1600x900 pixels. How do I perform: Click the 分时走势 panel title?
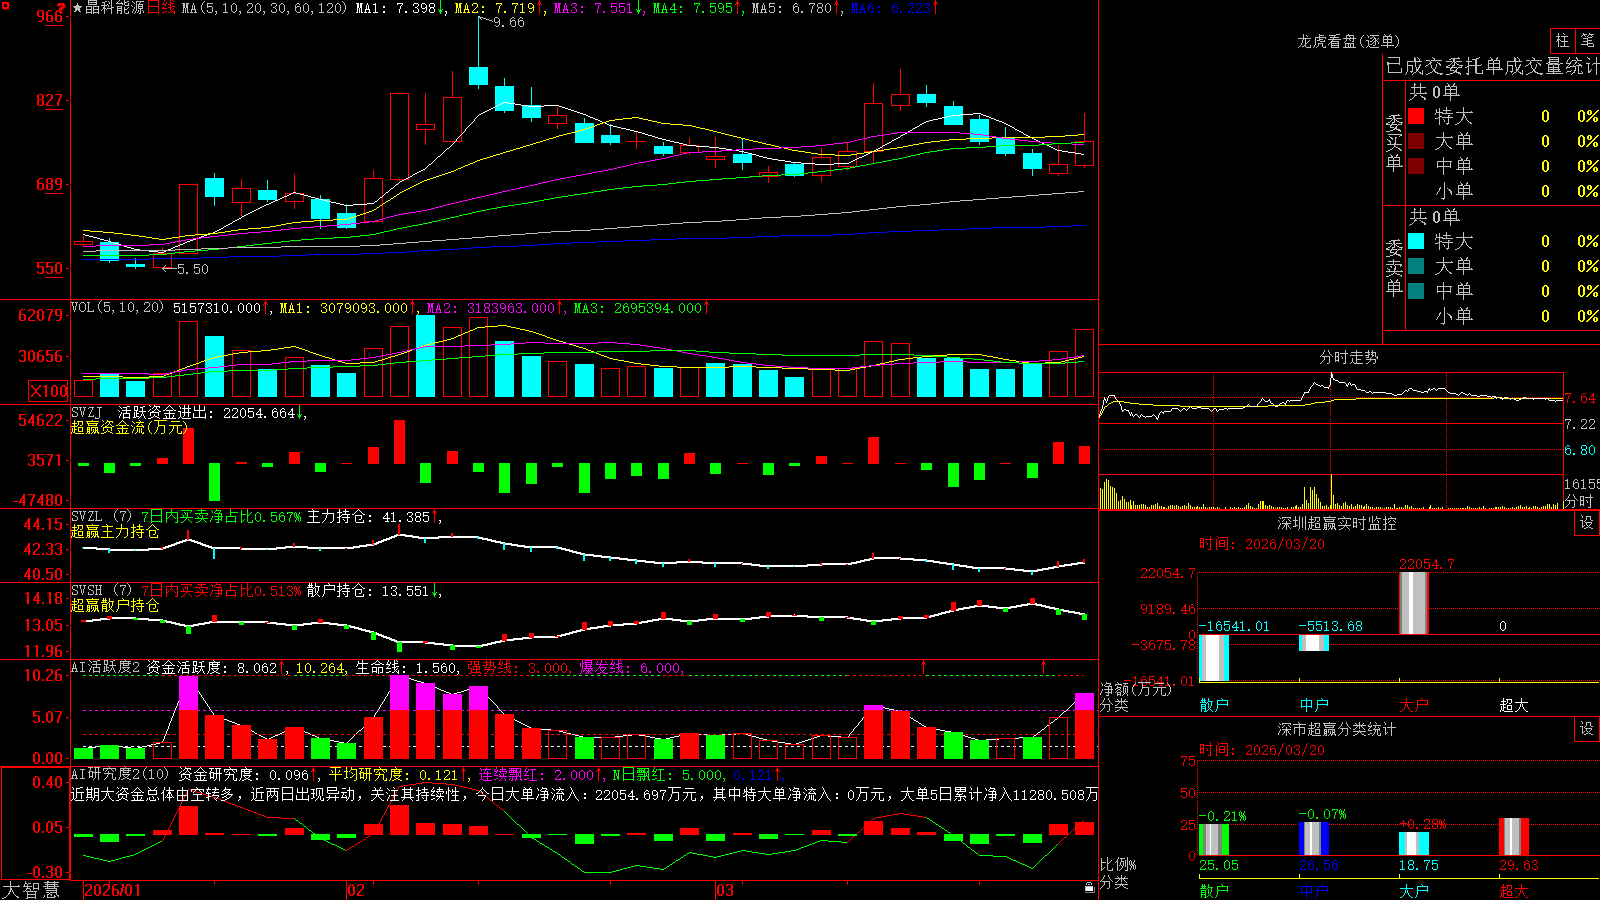tap(1349, 357)
